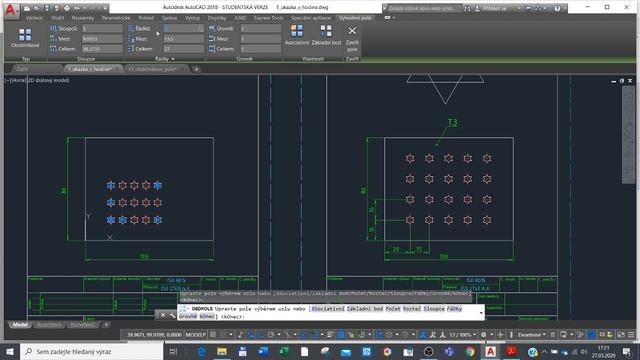Click the row spacing Mezi icon
This screenshot has height=360, width=640.
pos(131,39)
